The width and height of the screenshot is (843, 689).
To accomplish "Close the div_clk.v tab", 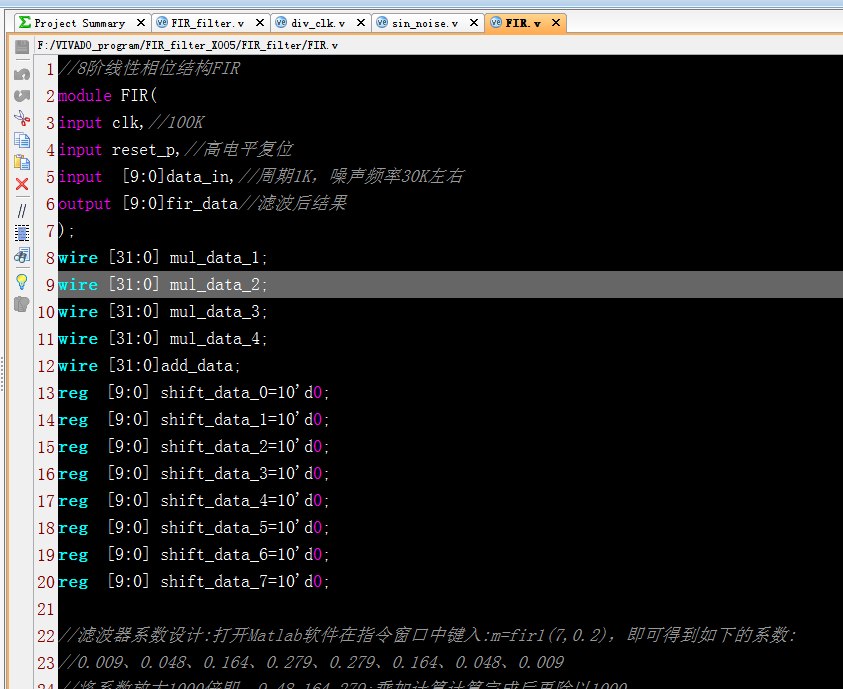I will click(361, 21).
